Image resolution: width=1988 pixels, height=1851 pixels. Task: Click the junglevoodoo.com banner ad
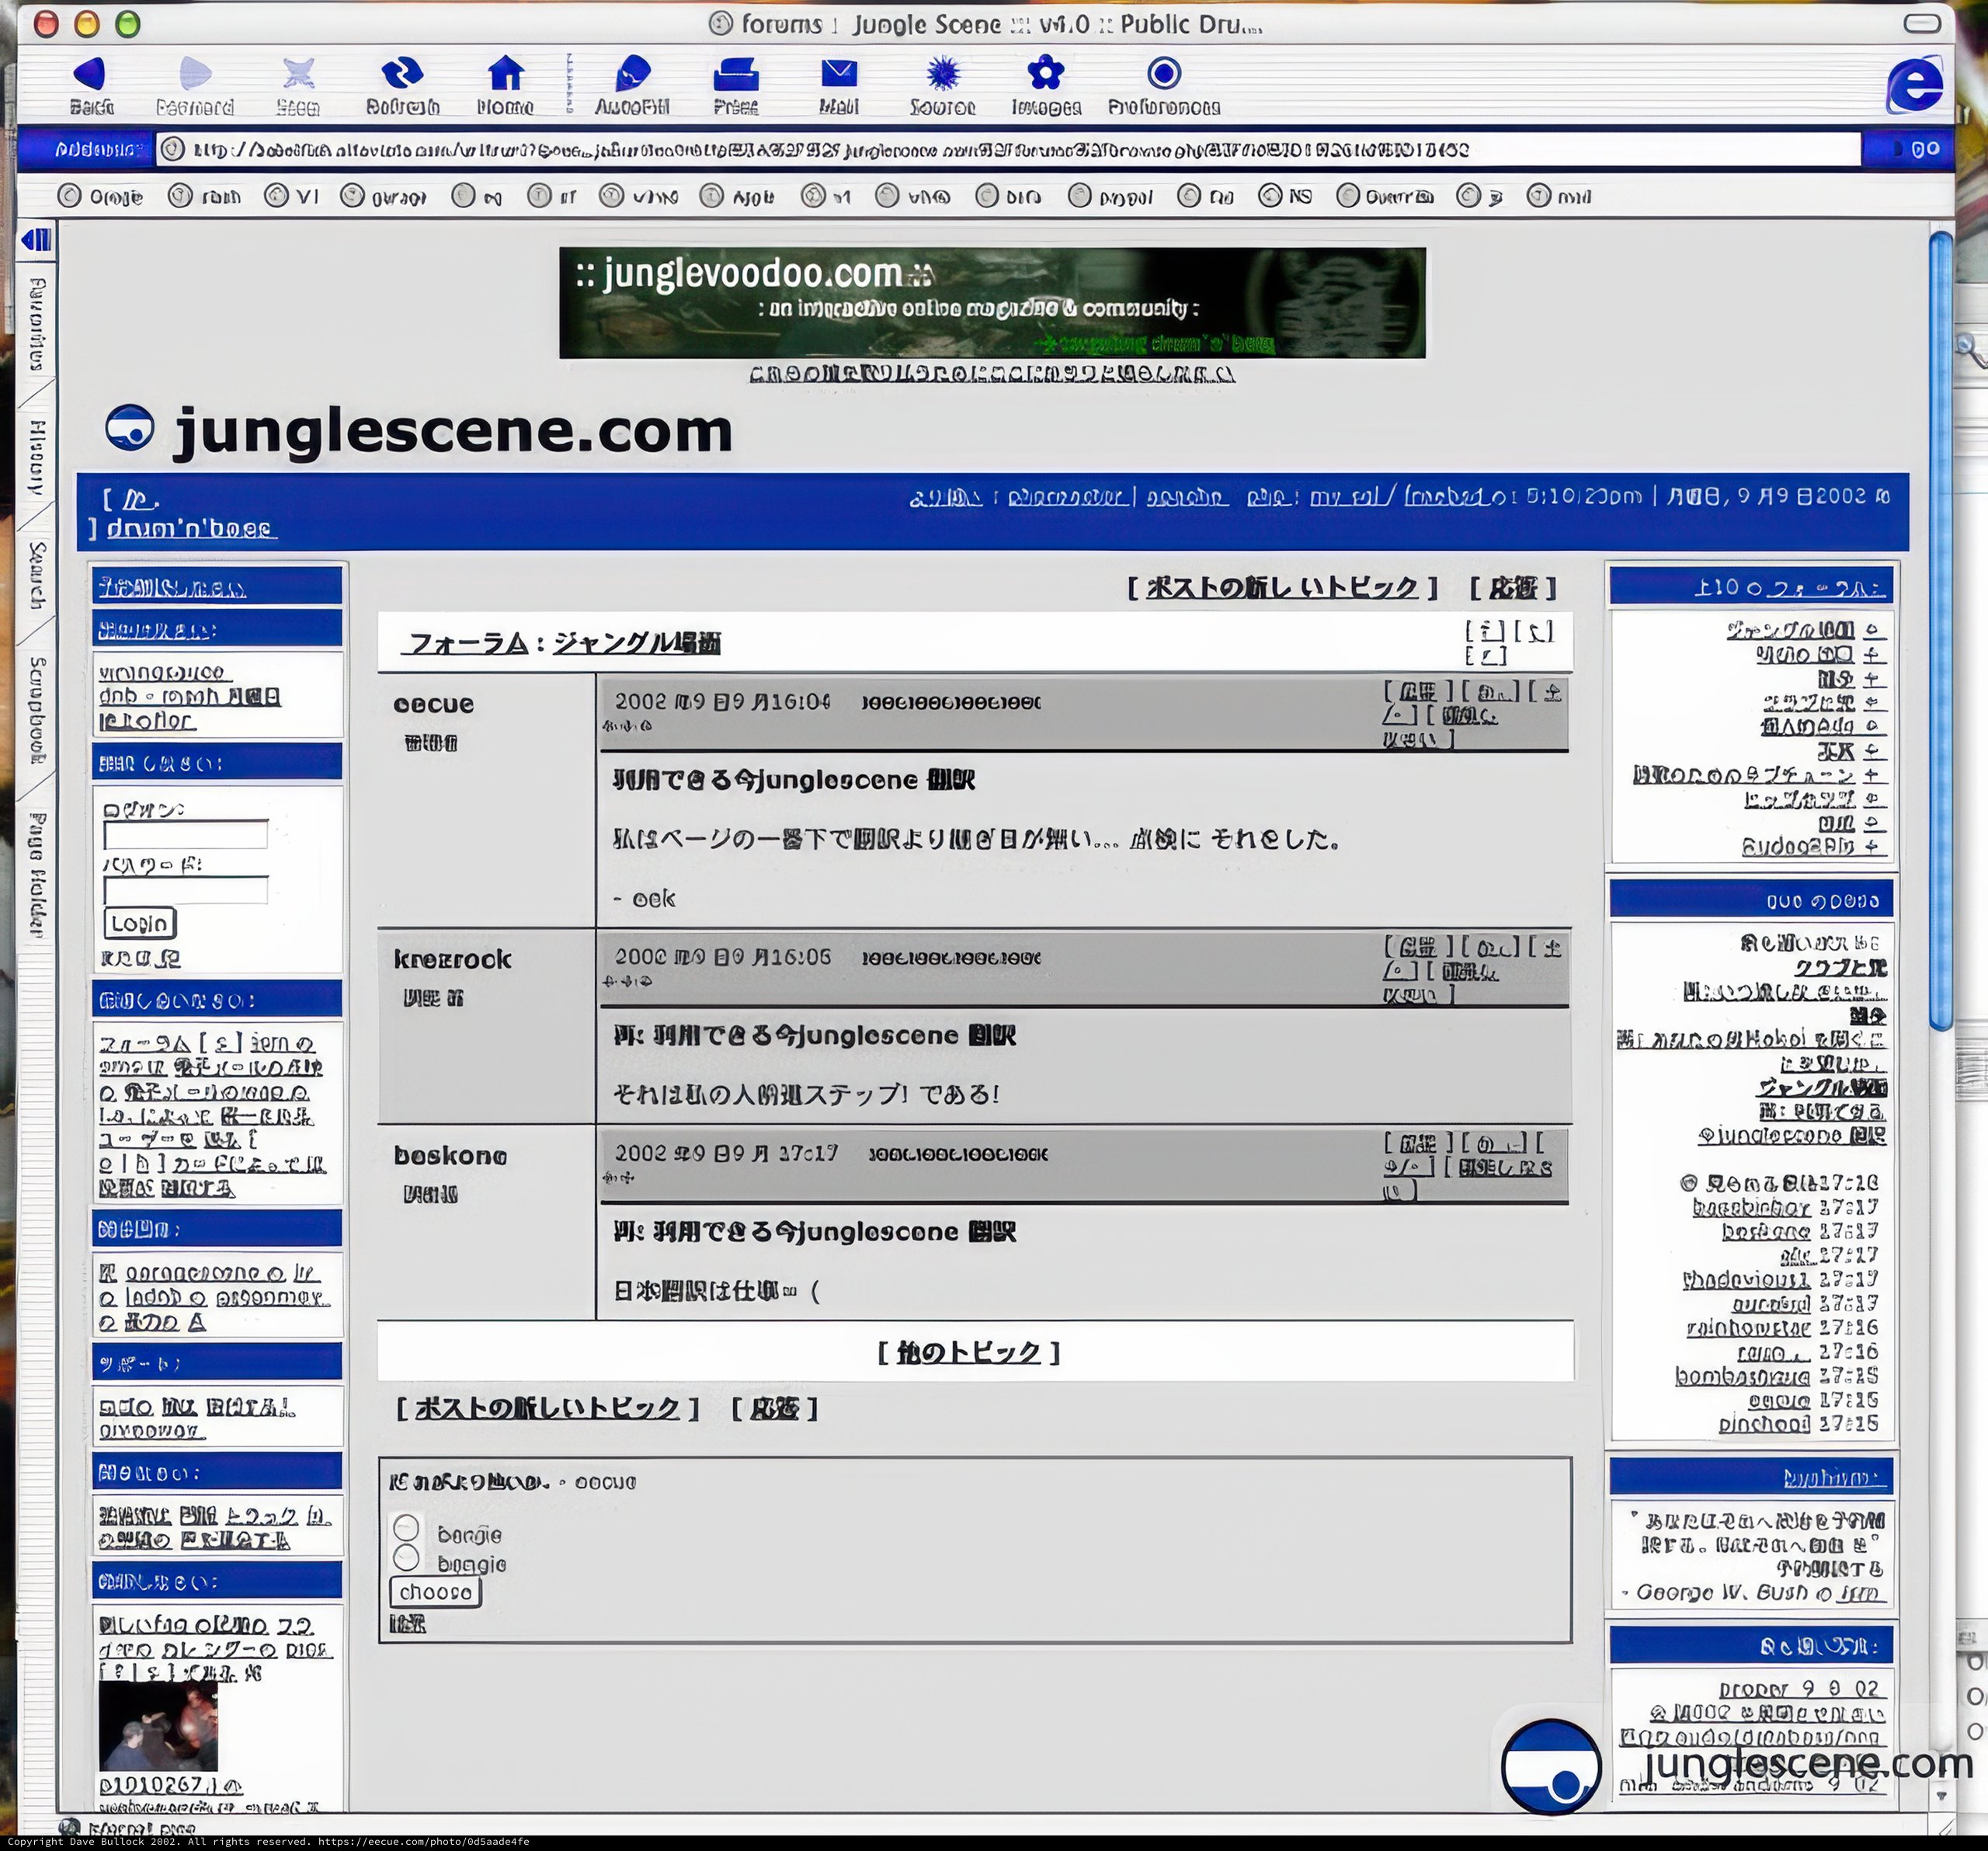pyautogui.click(x=992, y=303)
